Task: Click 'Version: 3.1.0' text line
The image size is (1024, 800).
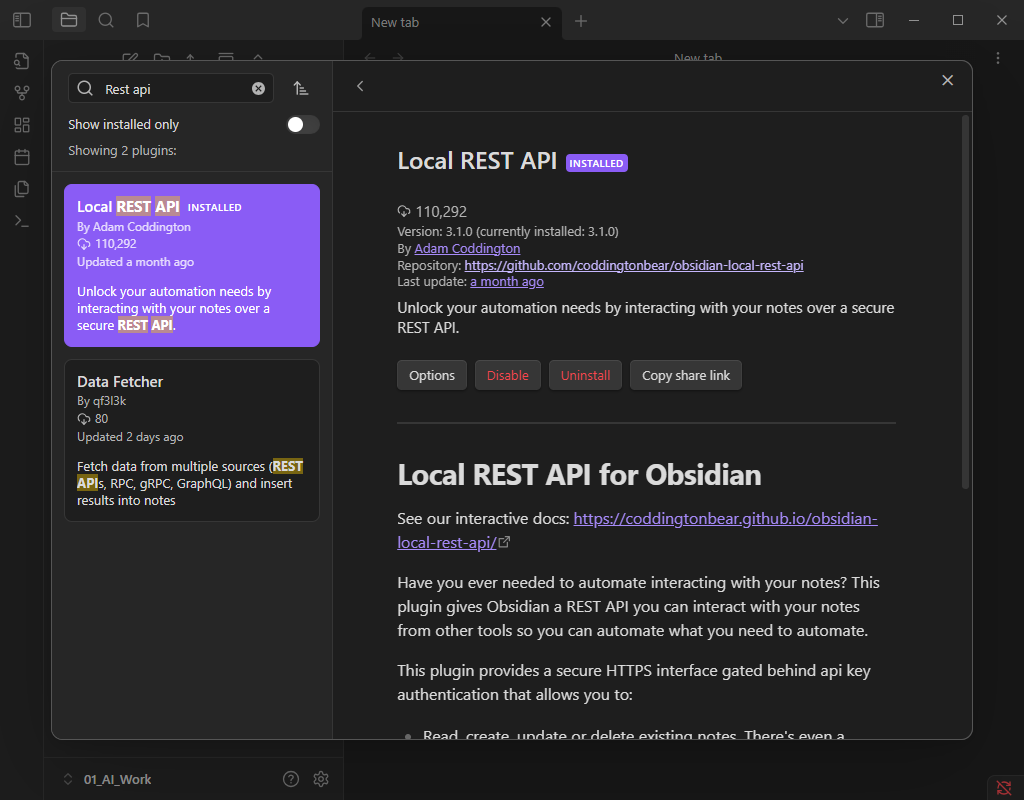Action: click(507, 231)
